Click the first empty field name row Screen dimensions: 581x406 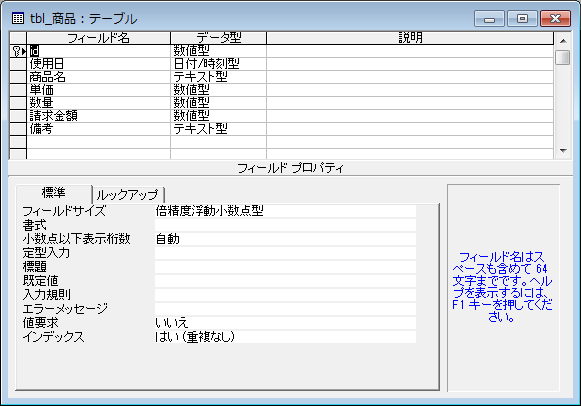(x=99, y=142)
